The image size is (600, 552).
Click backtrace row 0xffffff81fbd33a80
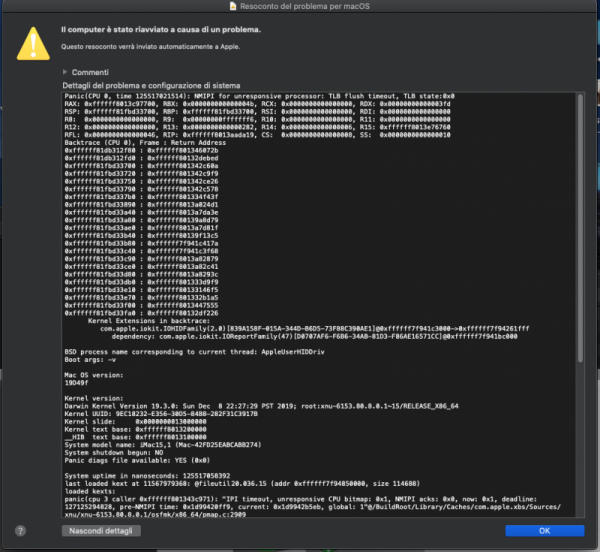pyautogui.click(x=142, y=220)
